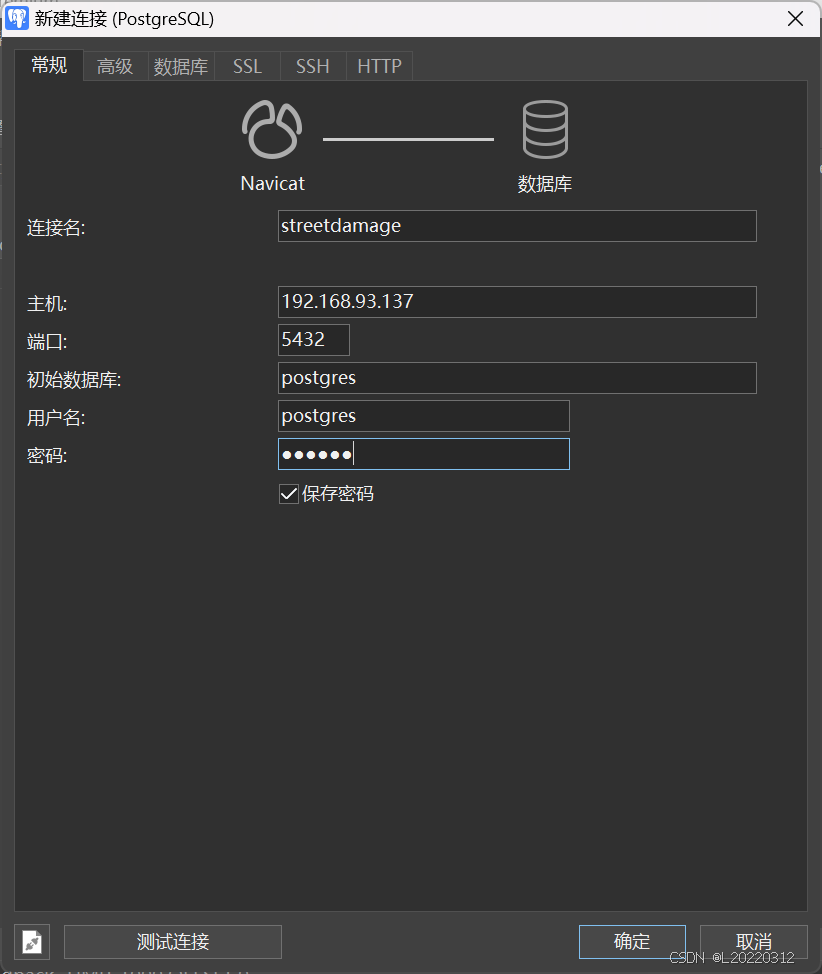Click the 测试连接 button

pyautogui.click(x=172, y=941)
